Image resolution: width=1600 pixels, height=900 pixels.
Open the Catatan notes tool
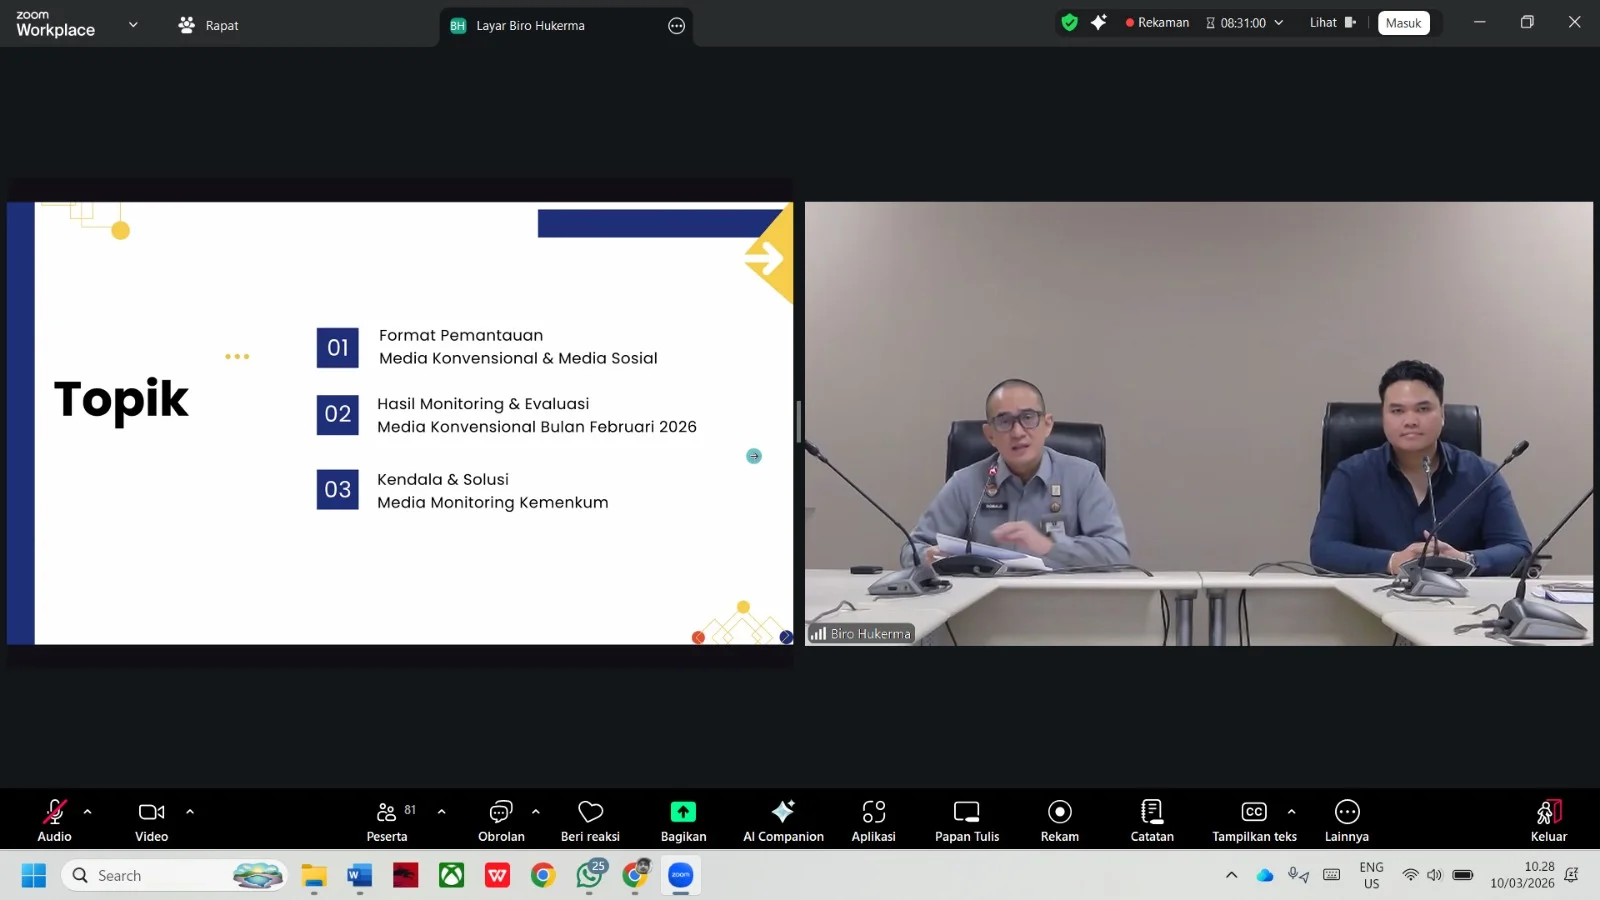[x=1152, y=820]
